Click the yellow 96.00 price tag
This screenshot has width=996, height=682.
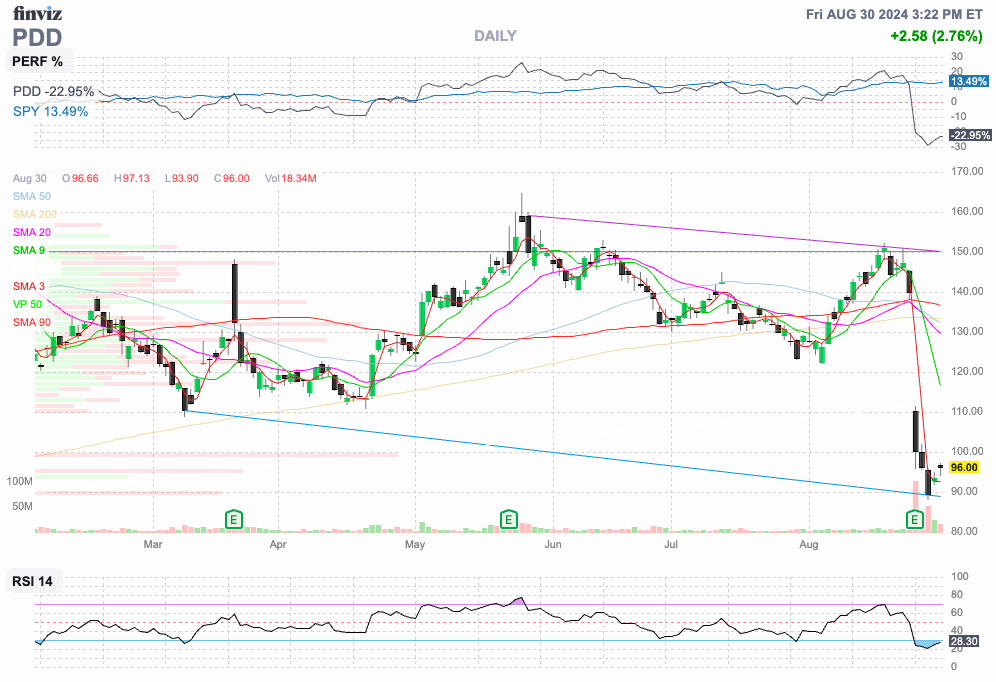tap(964, 467)
